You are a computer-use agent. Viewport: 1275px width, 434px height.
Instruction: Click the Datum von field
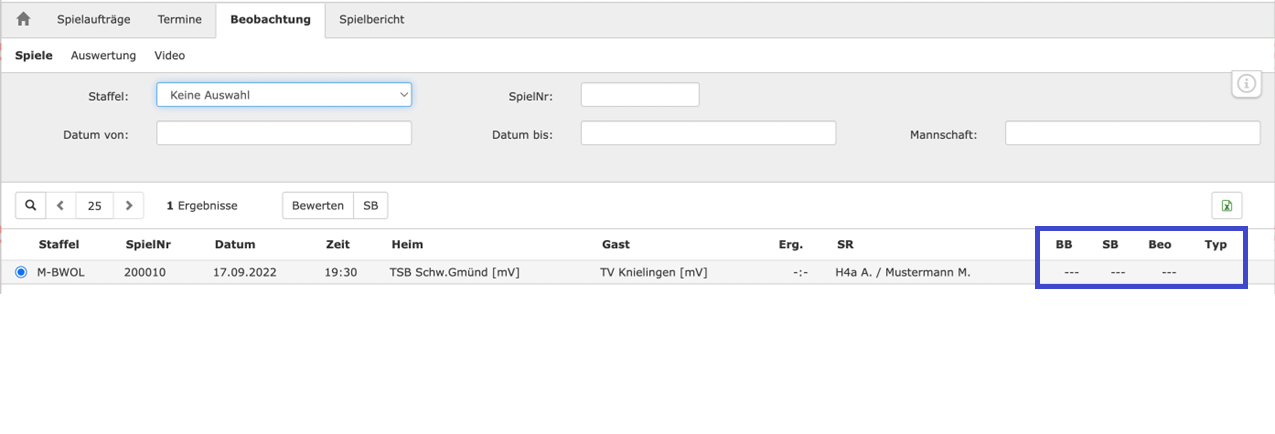click(284, 133)
